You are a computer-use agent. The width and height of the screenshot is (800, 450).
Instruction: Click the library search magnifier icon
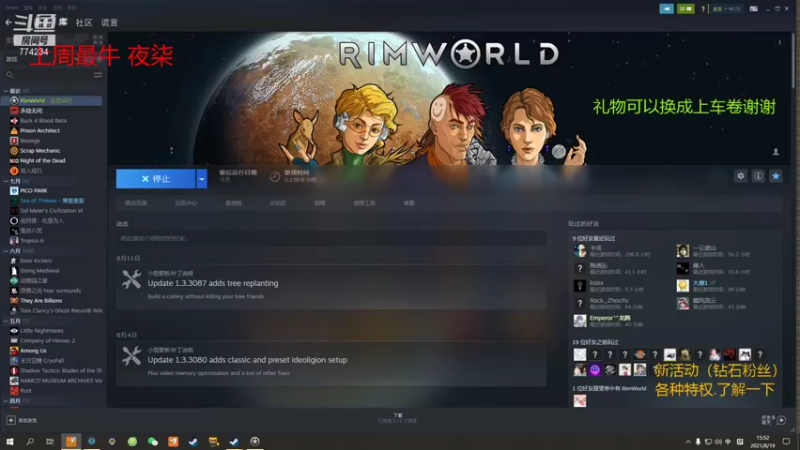[10, 74]
